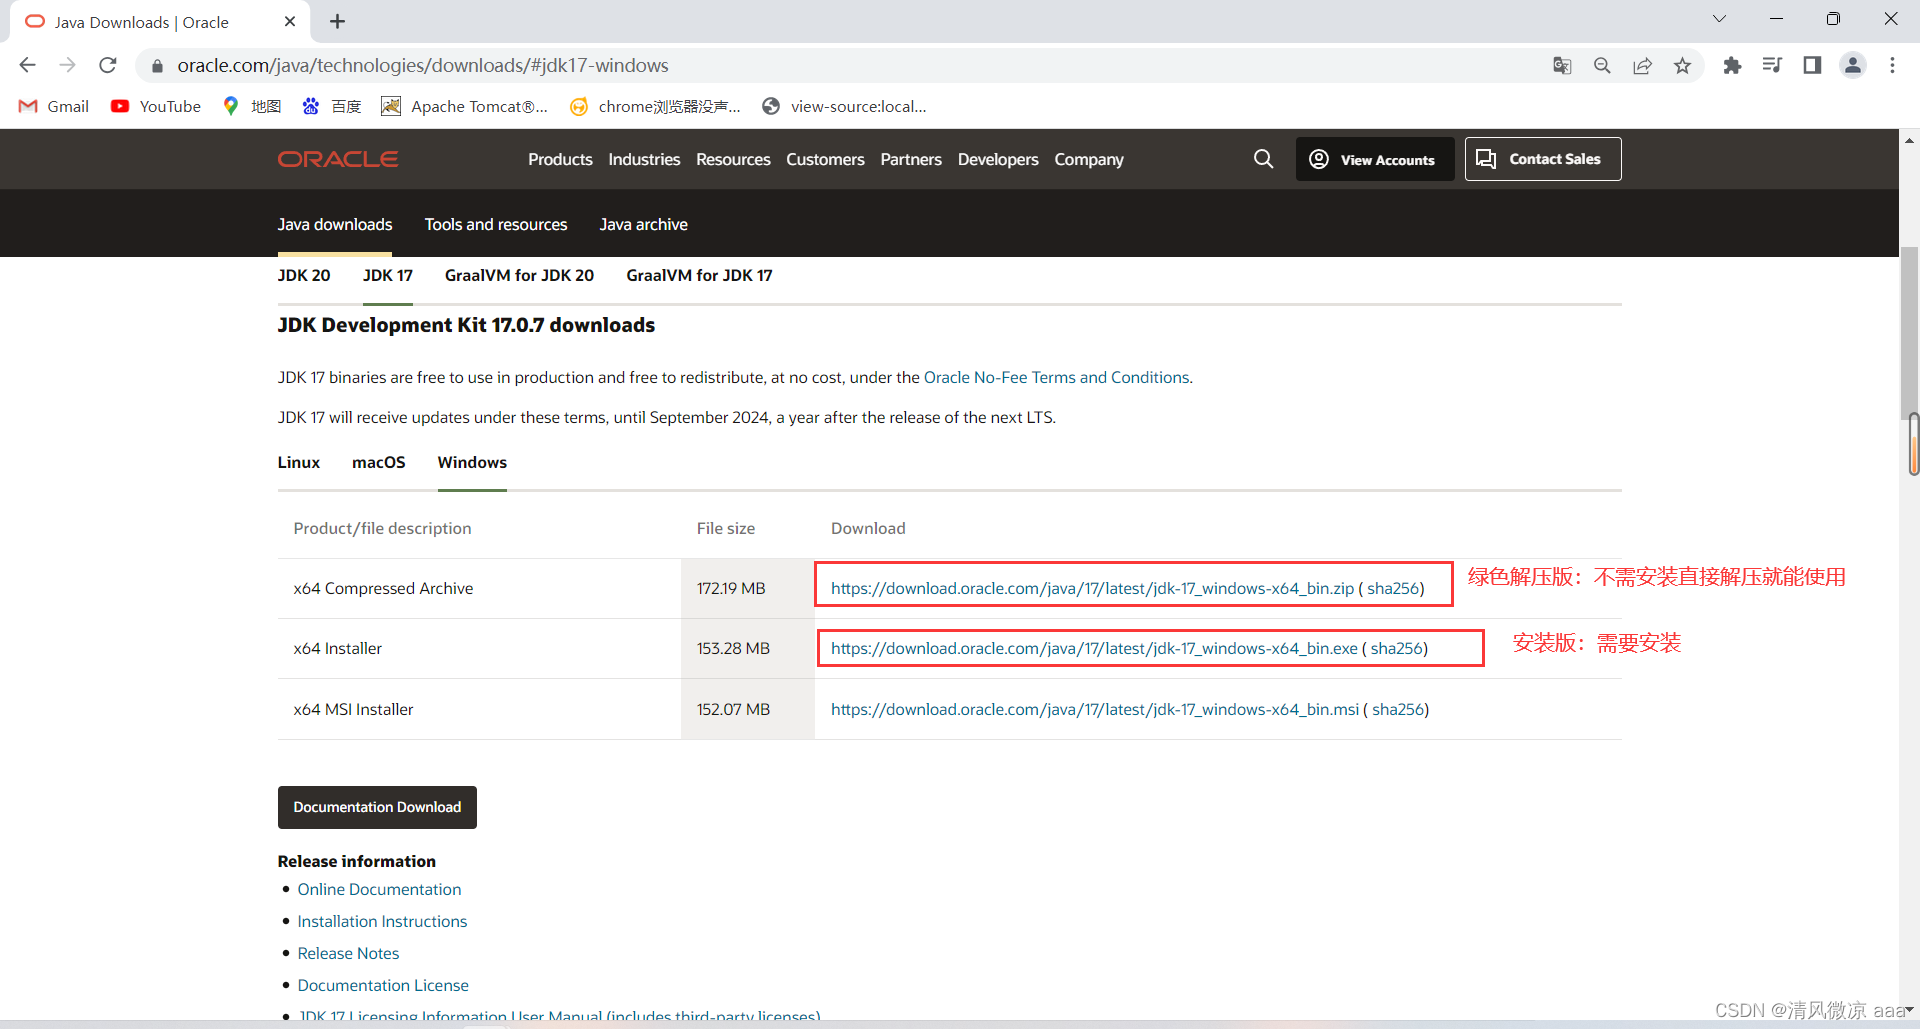1920x1029 pixels.
Task: Open the chrome浏览器没声 bookmark
Action: pos(655,106)
